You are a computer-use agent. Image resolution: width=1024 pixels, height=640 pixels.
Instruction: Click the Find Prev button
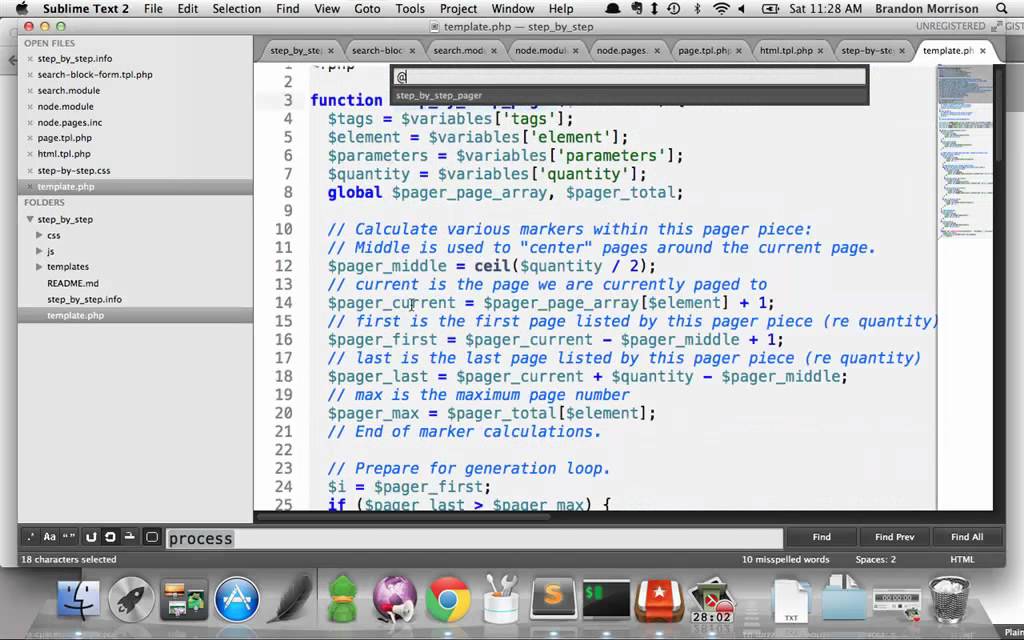coord(895,537)
